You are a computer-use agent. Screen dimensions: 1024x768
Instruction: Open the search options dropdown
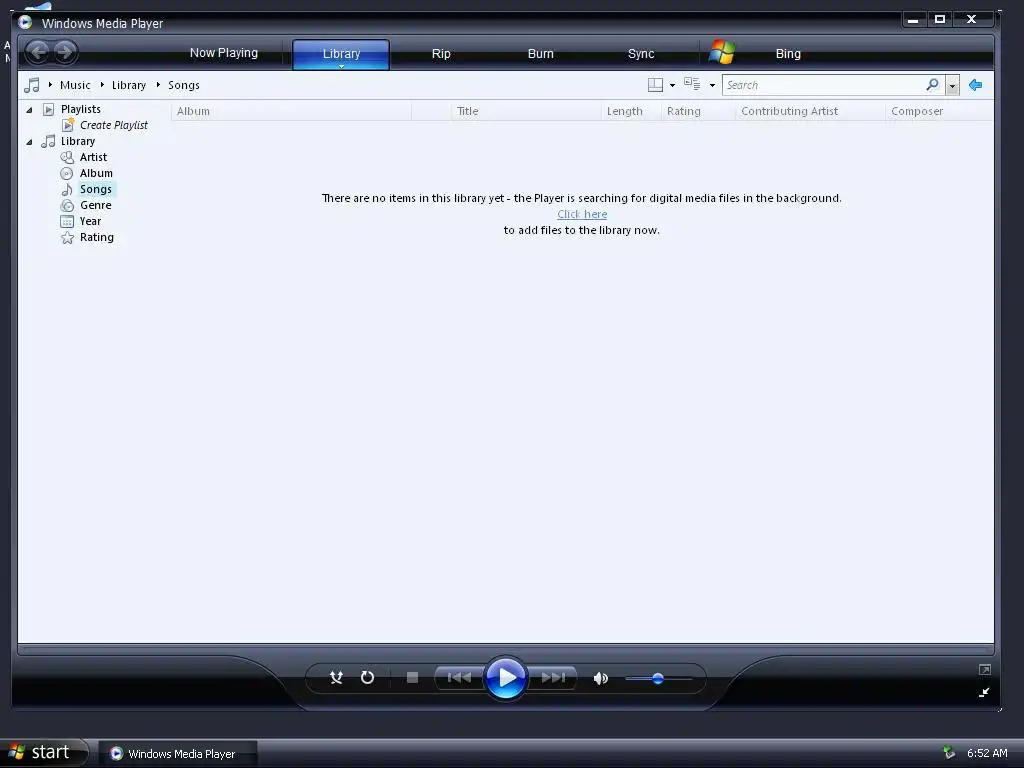tap(952, 86)
